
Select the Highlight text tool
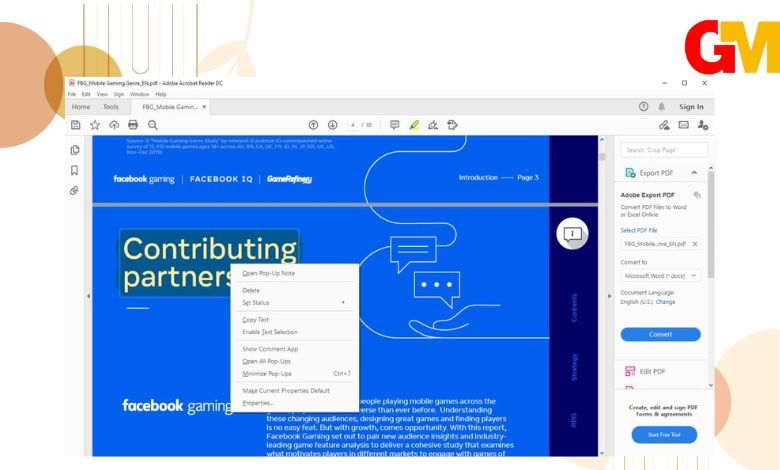point(414,125)
